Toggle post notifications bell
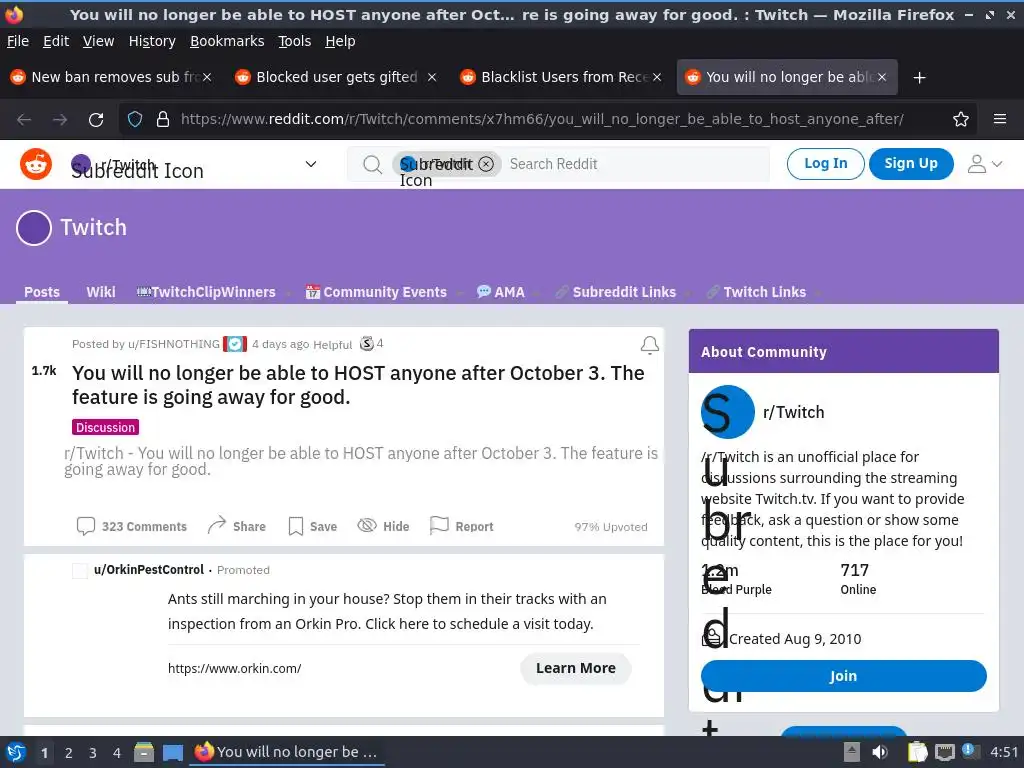The image size is (1024, 768). (649, 345)
